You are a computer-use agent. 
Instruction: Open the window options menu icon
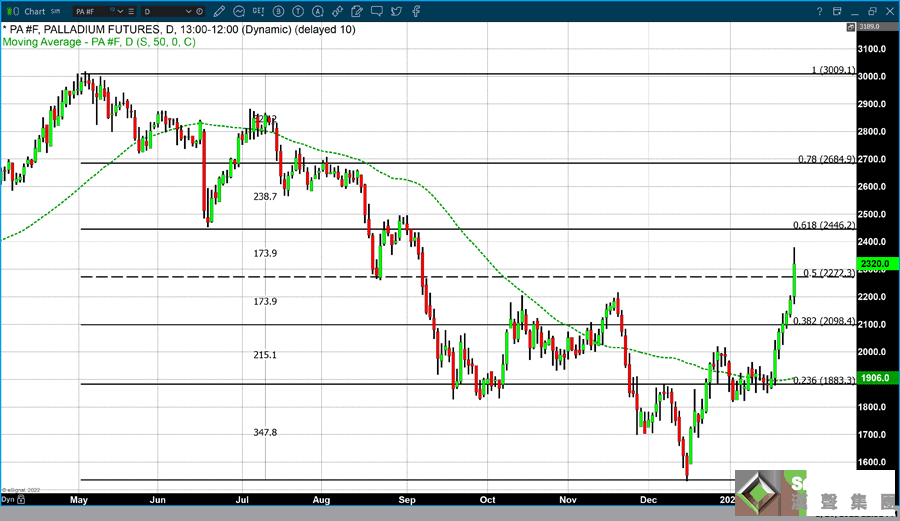(x=836, y=11)
